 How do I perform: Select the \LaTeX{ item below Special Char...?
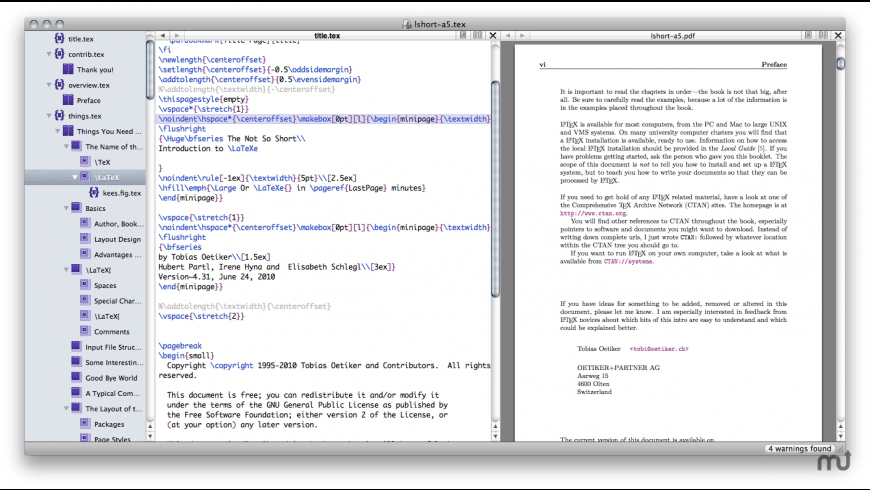pyautogui.click(x=107, y=316)
